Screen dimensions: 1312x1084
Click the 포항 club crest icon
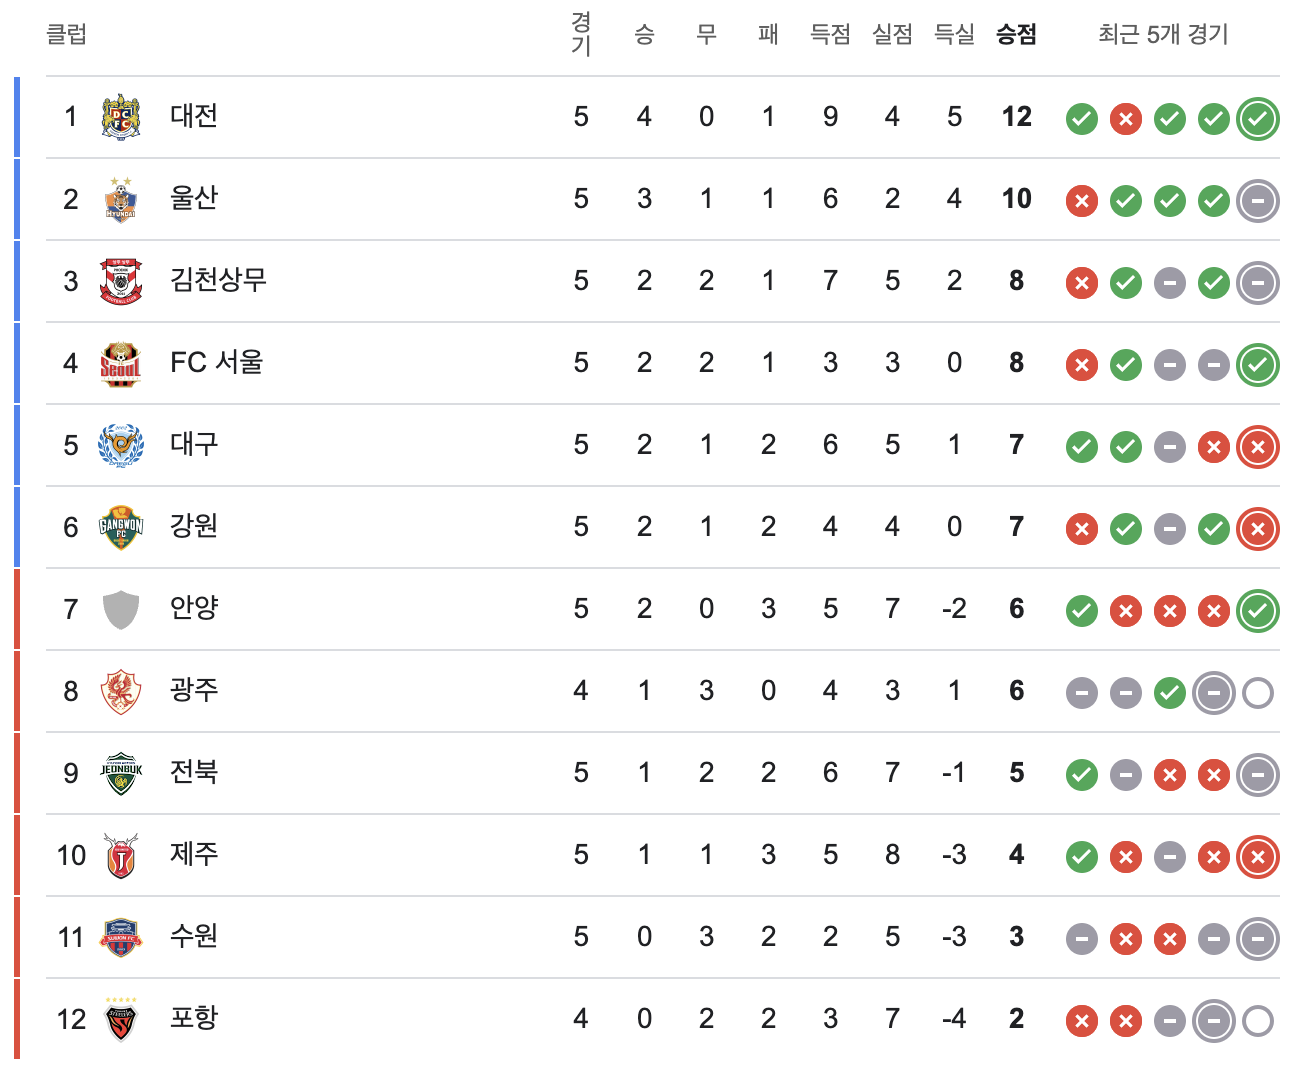(121, 1019)
